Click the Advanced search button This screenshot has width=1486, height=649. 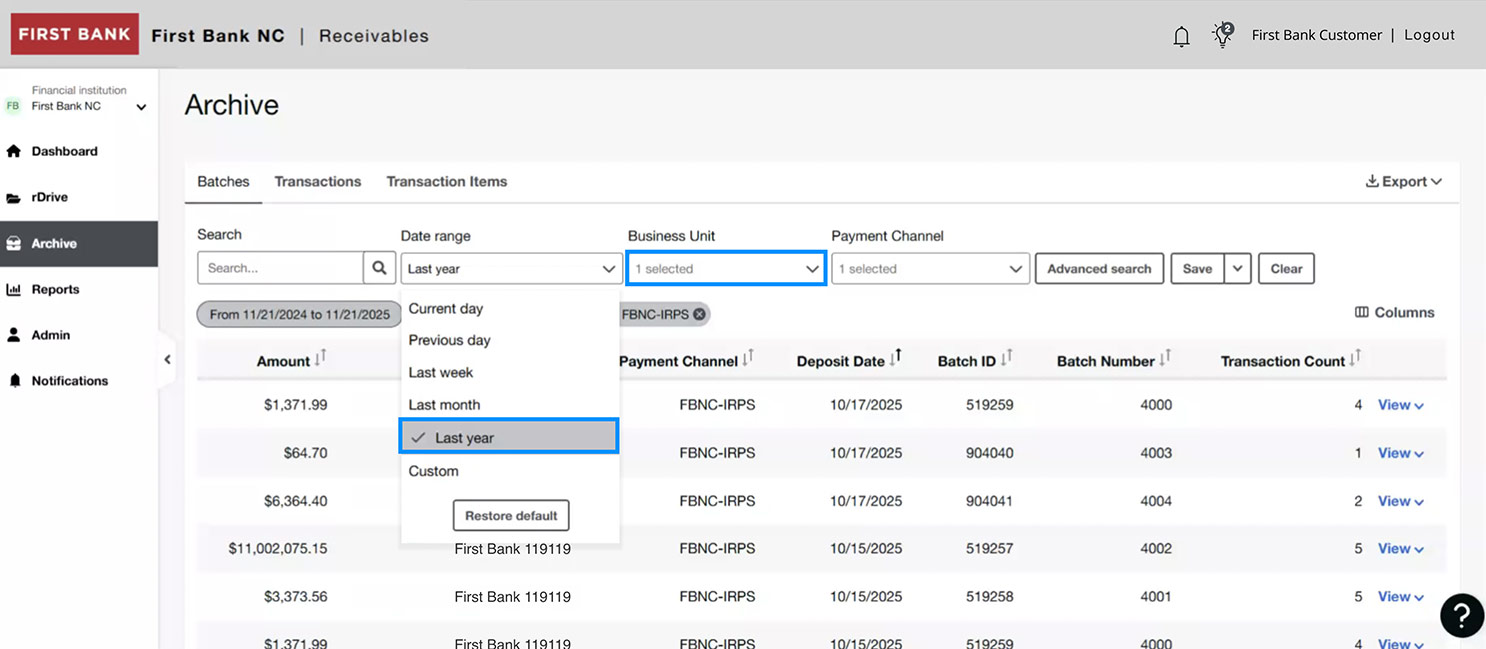point(1099,268)
